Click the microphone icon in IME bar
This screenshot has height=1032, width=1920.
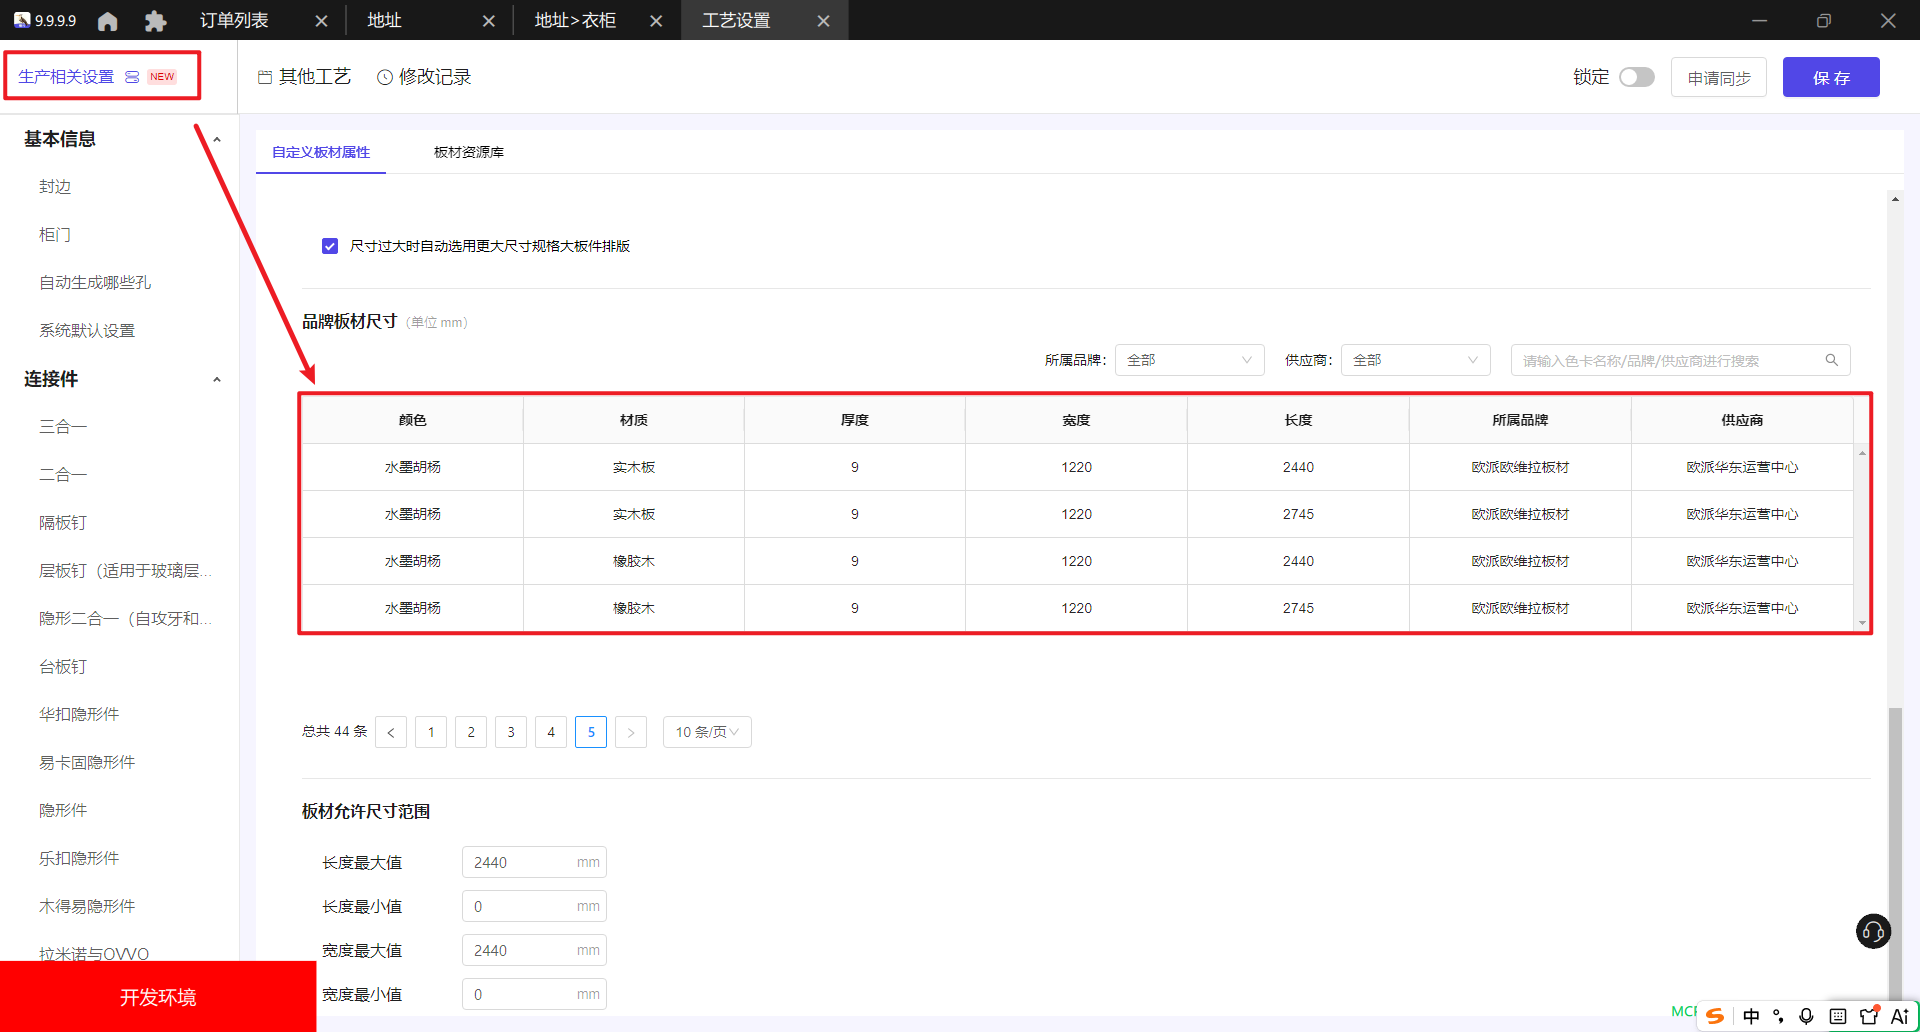(x=1806, y=1016)
